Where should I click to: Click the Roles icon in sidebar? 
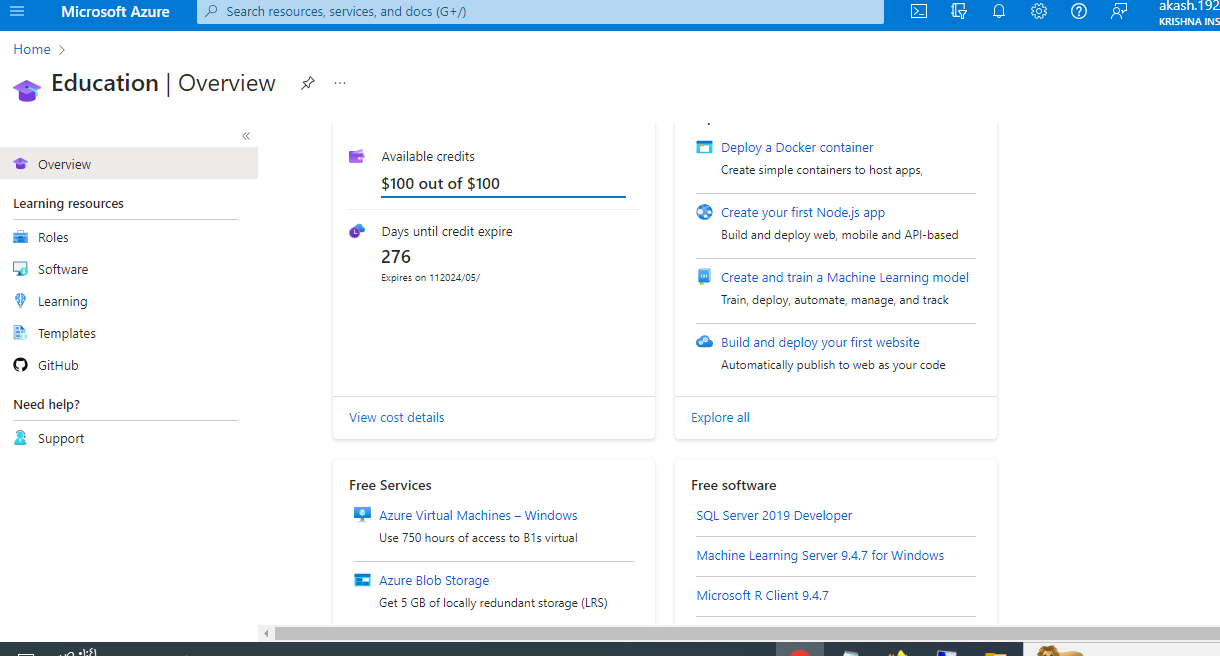click(20, 237)
